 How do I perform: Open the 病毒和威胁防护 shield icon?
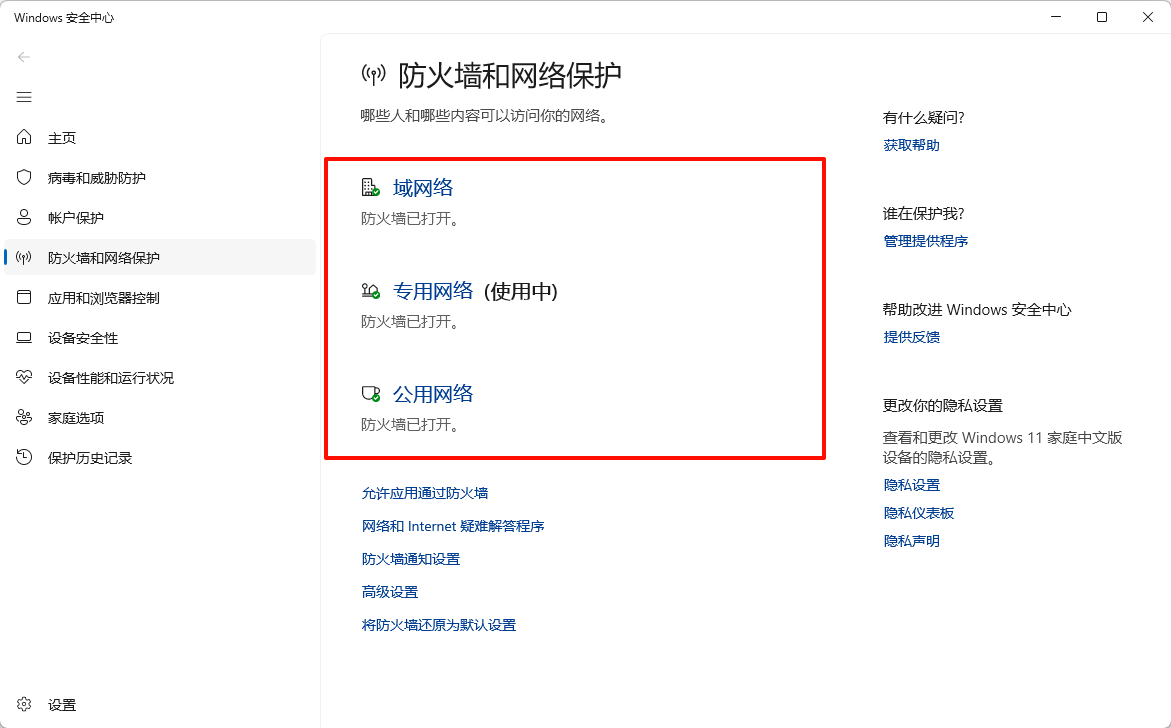tap(23, 177)
